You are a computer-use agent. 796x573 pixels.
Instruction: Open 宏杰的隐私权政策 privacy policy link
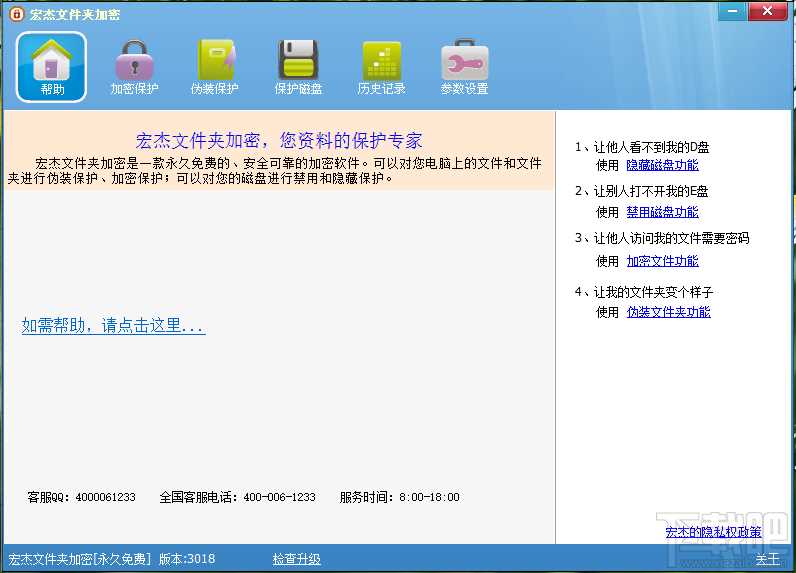coord(713,532)
